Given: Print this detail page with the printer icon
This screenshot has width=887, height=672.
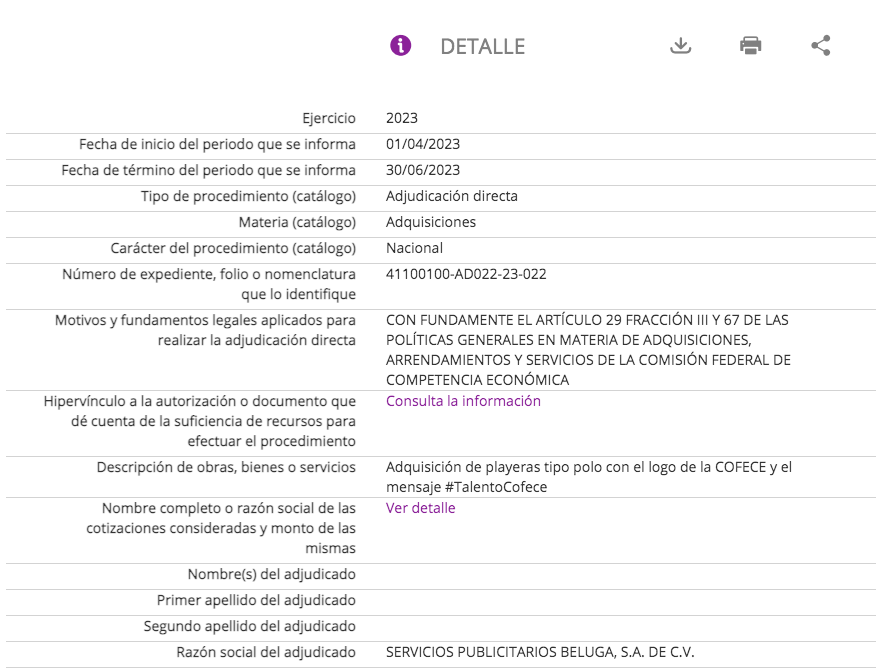Looking at the screenshot, I should [751, 46].
